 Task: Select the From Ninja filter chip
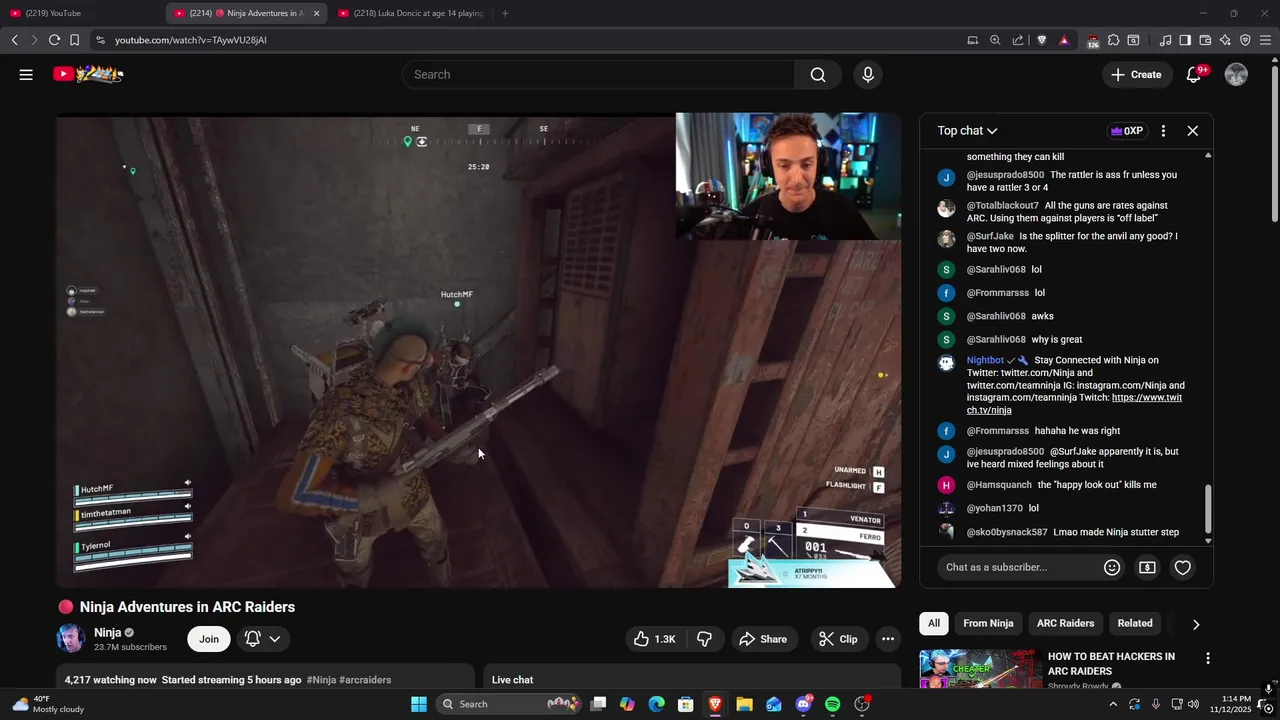[988, 623]
